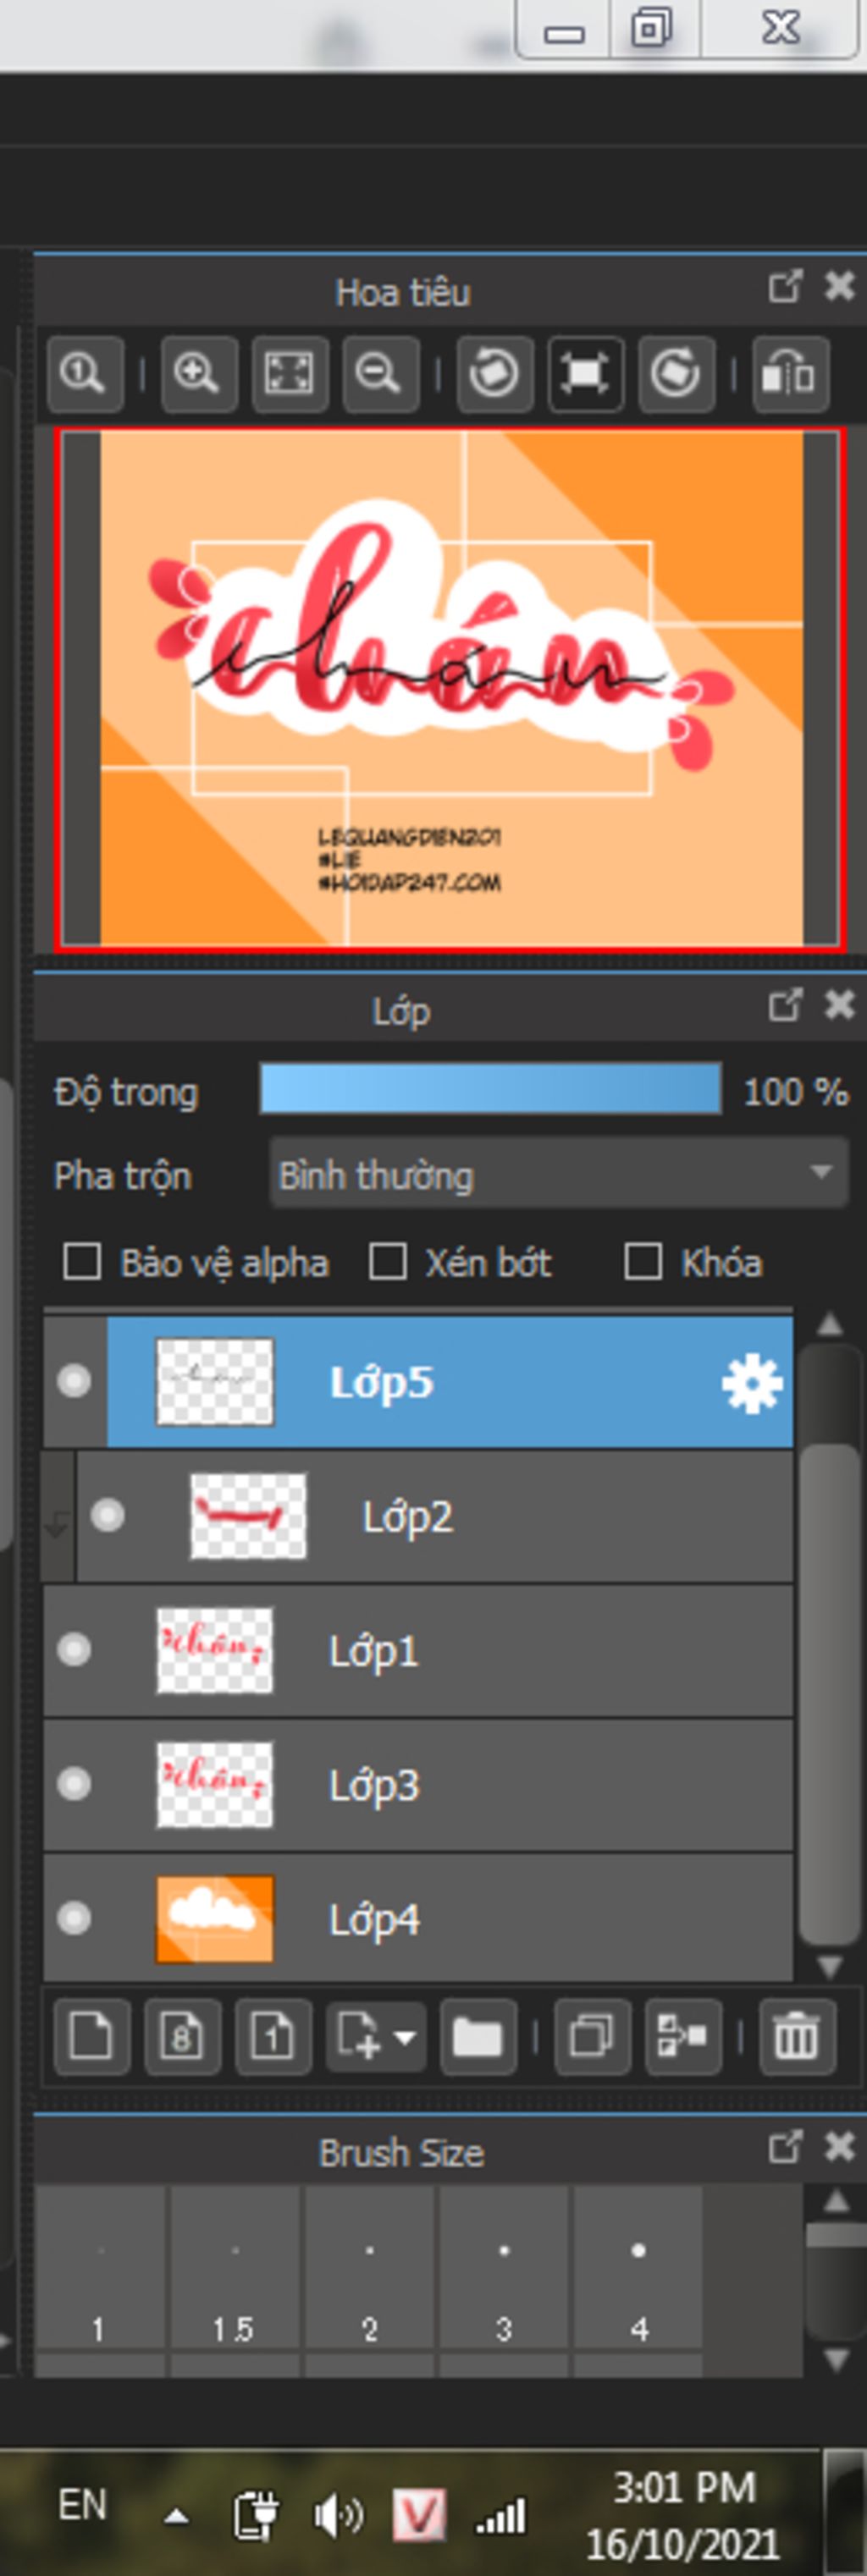Open Lớp5 layer settings gear
The height and width of the screenshot is (2576, 867).
(751, 1383)
